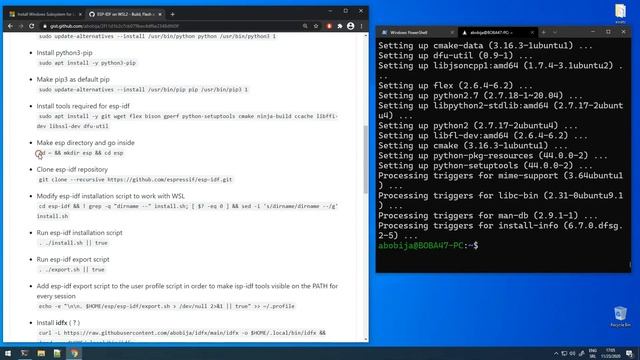Reload the gist page
The image size is (640, 360).
(x=31, y=26)
